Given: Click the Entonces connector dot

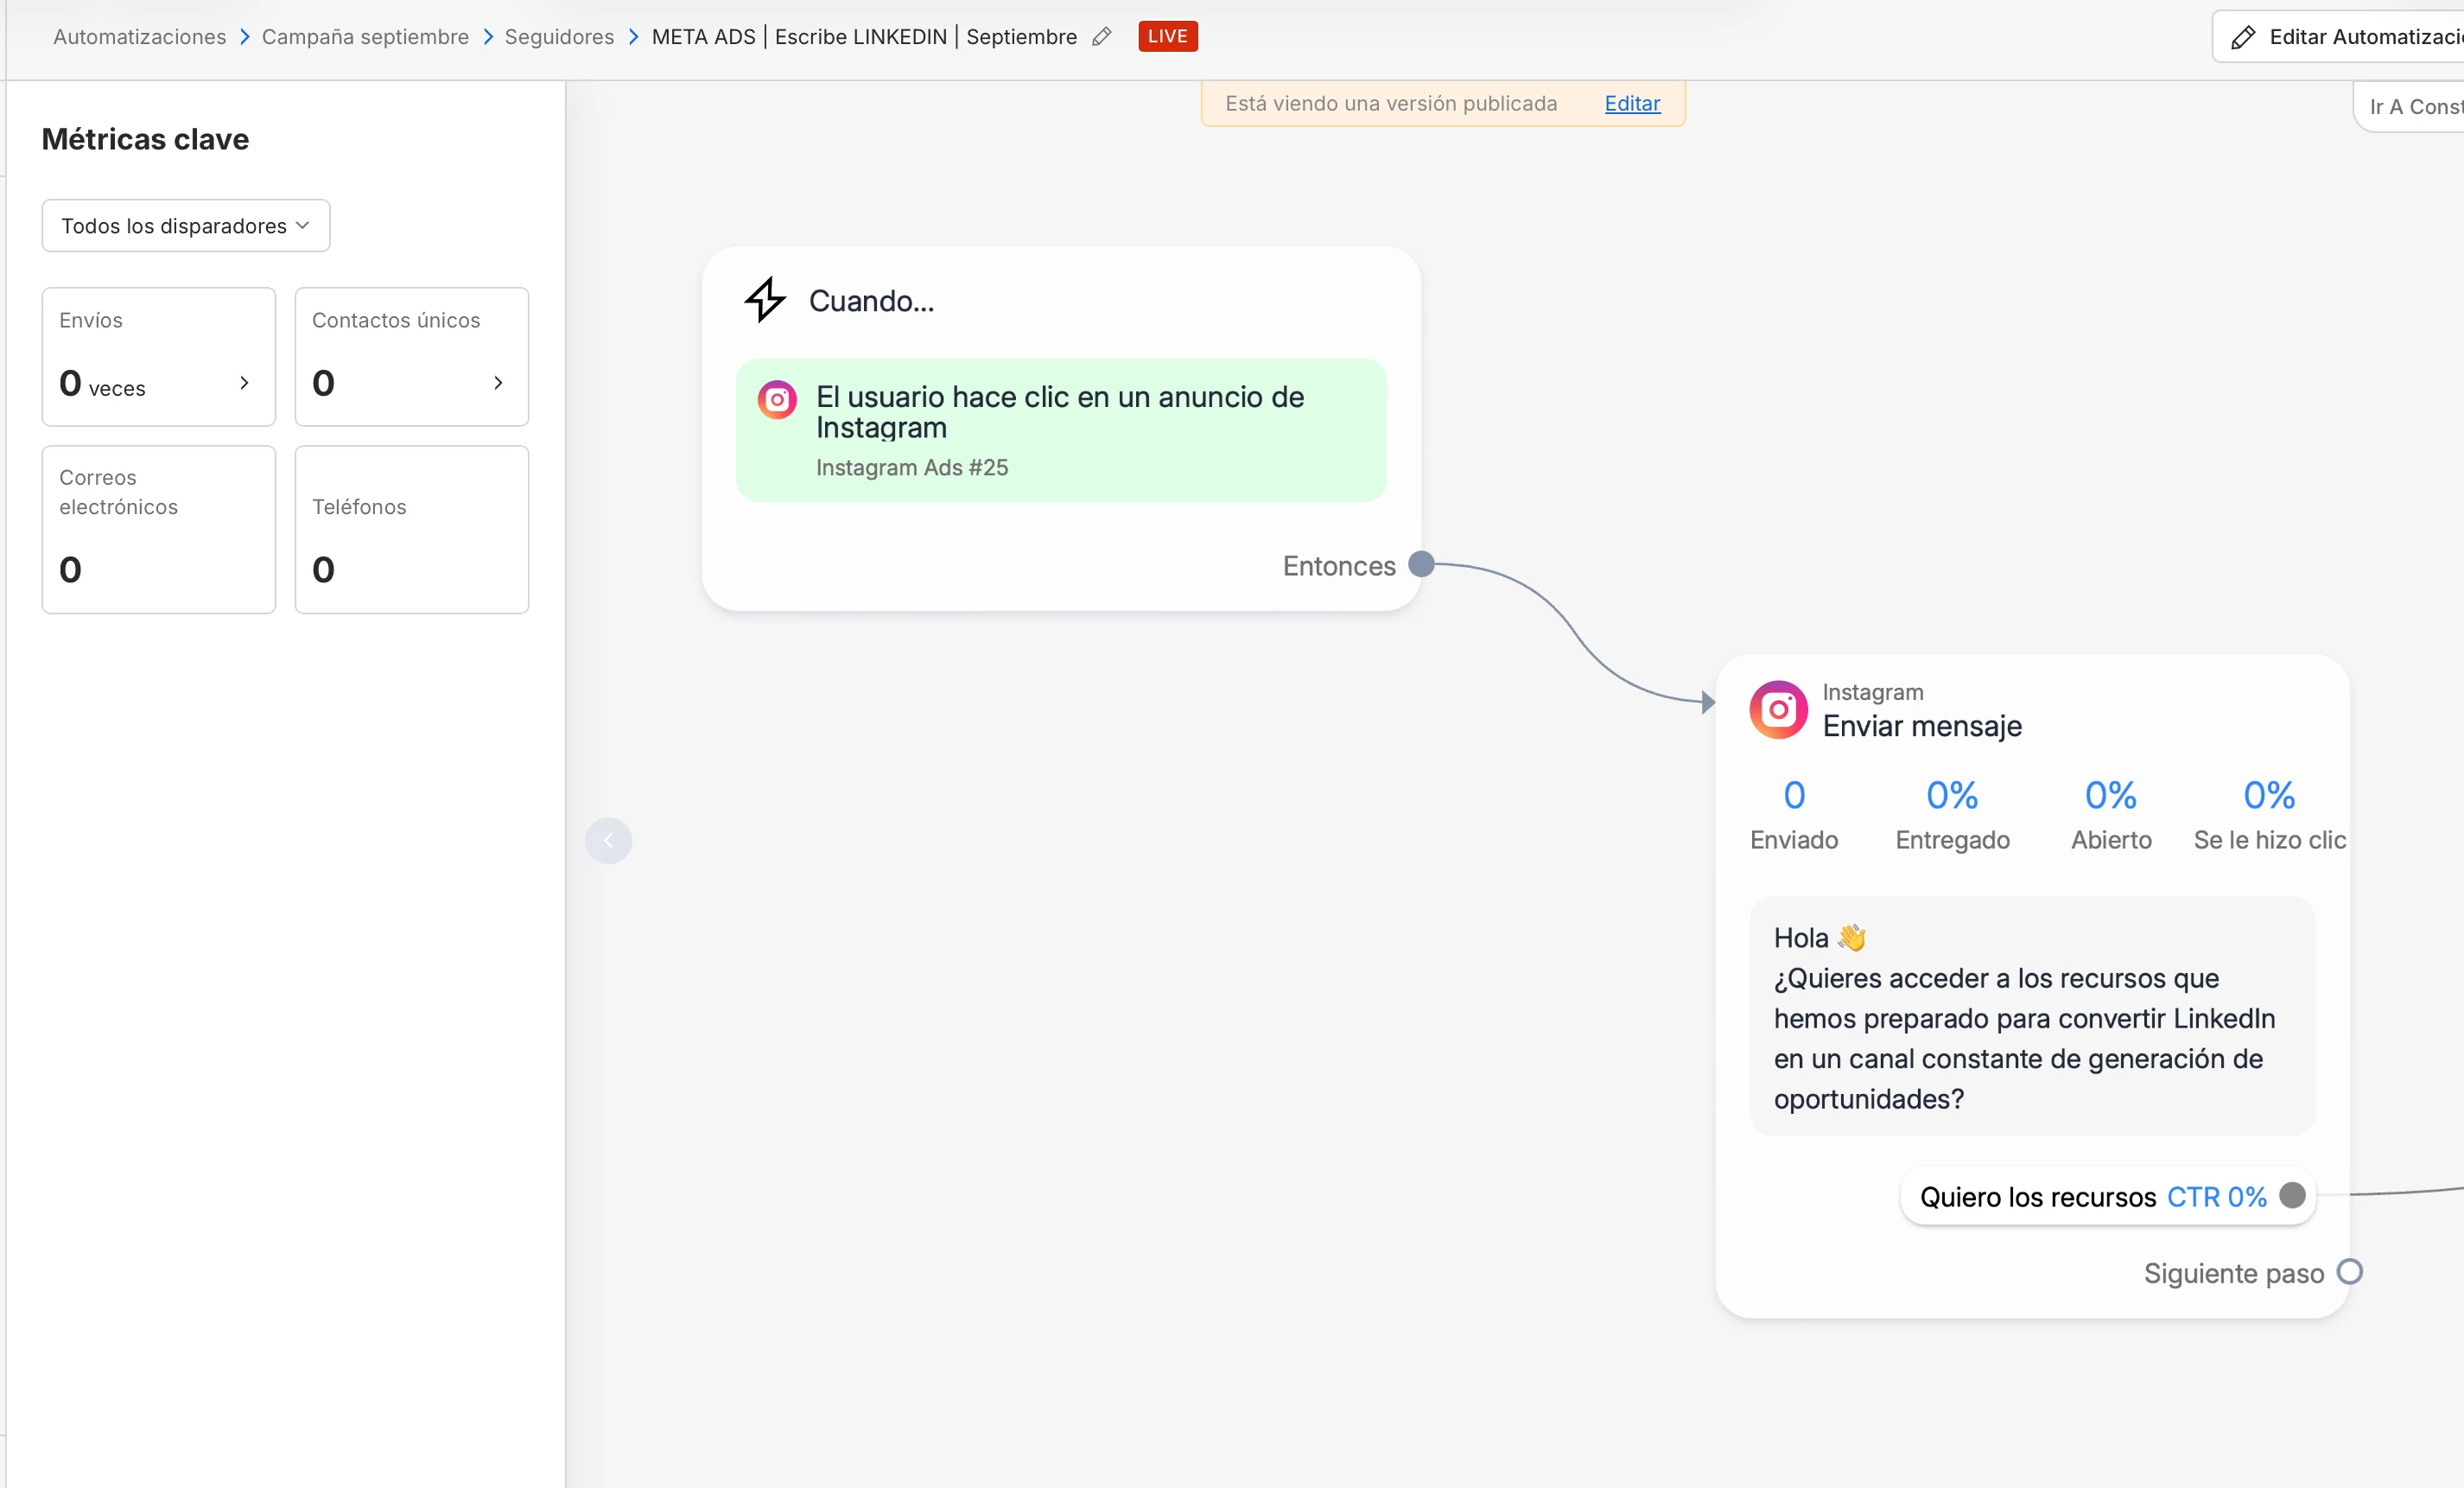Looking at the screenshot, I should 1421,565.
